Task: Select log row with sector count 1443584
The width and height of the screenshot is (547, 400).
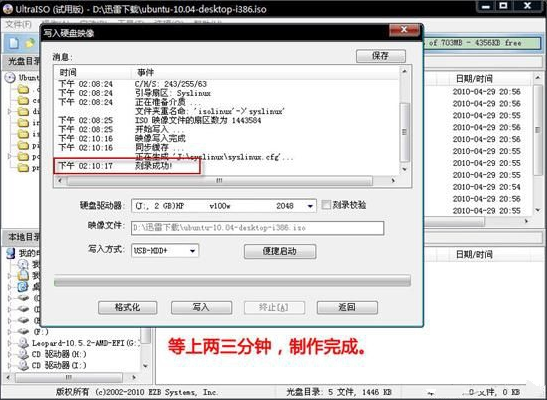Action: [198, 121]
